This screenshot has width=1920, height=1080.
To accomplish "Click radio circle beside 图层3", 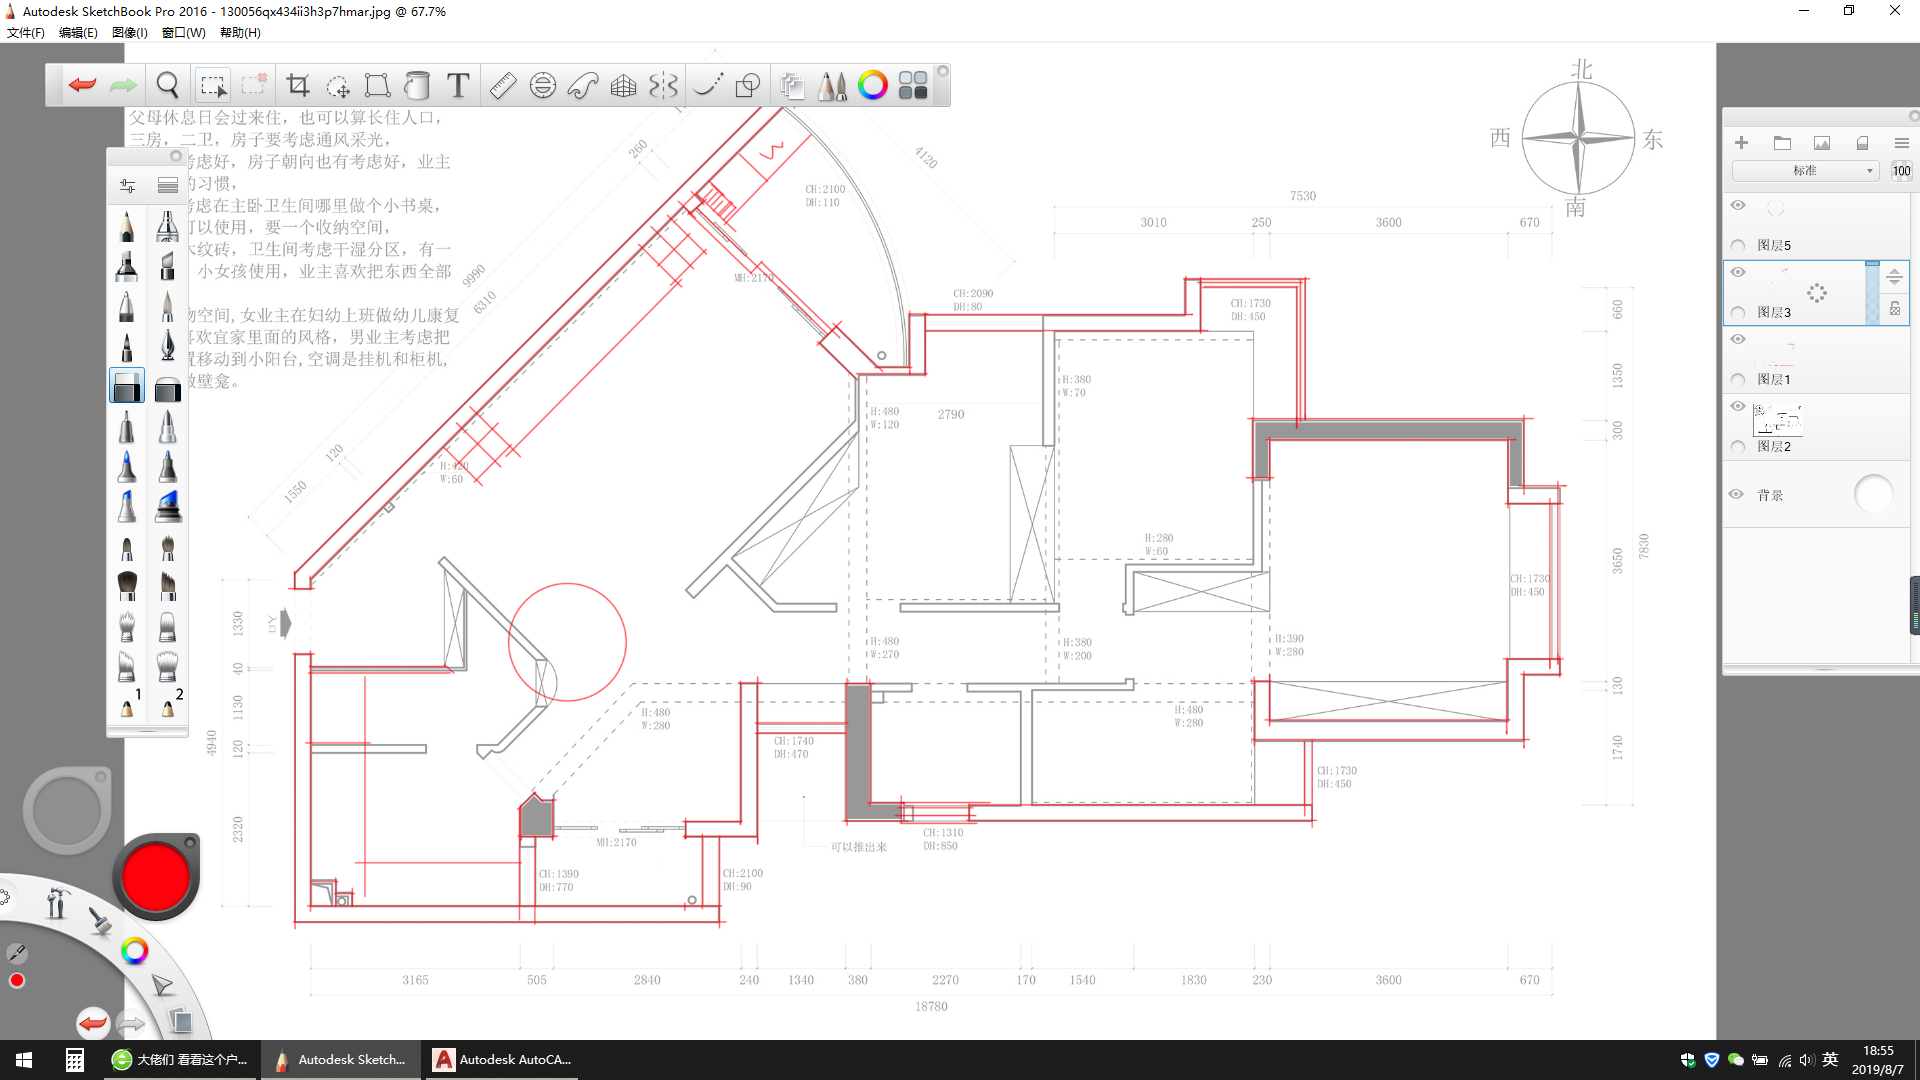I will coord(1738,313).
